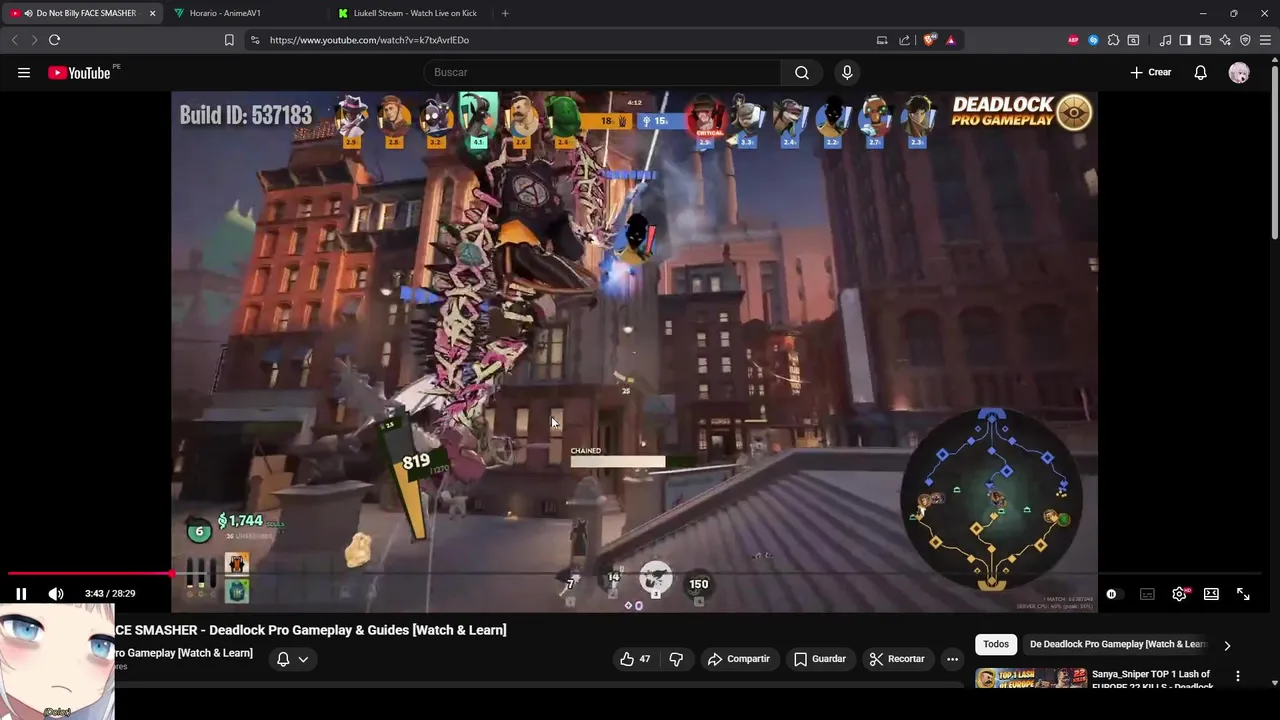Enter fullscreen mode
The width and height of the screenshot is (1280, 720).
(1243, 594)
